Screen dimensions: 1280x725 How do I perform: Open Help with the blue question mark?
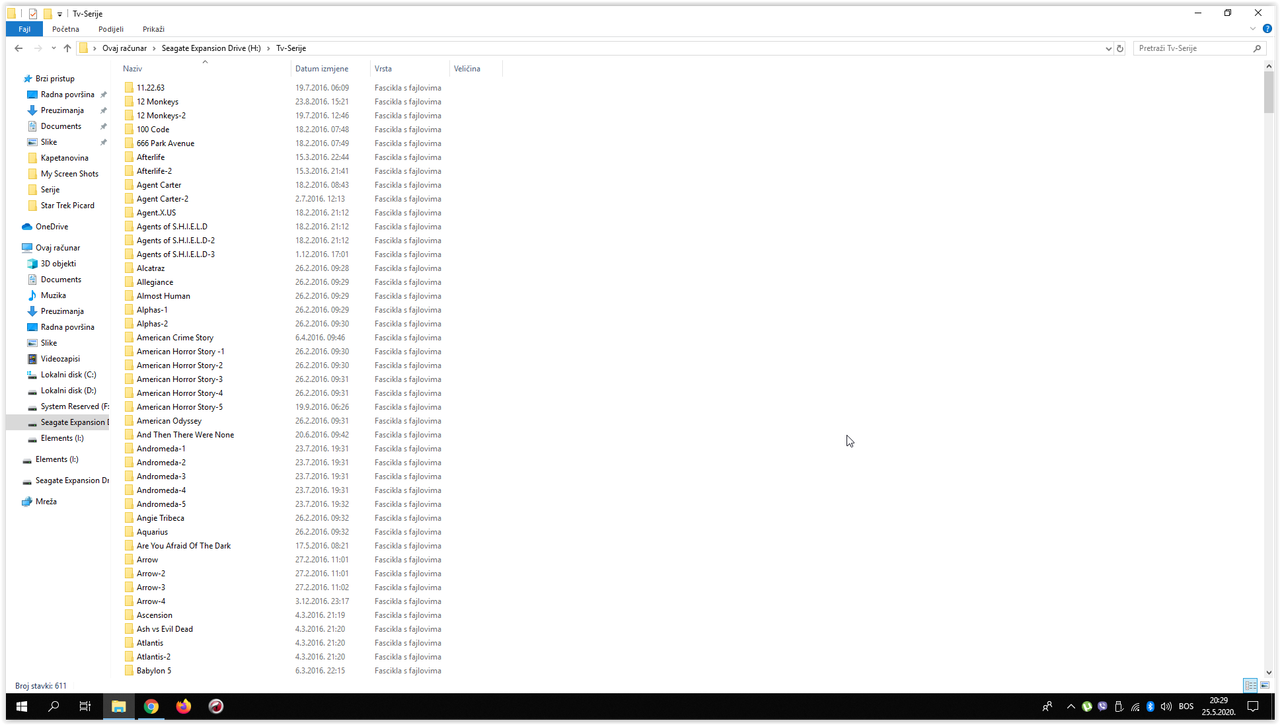(x=1269, y=29)
